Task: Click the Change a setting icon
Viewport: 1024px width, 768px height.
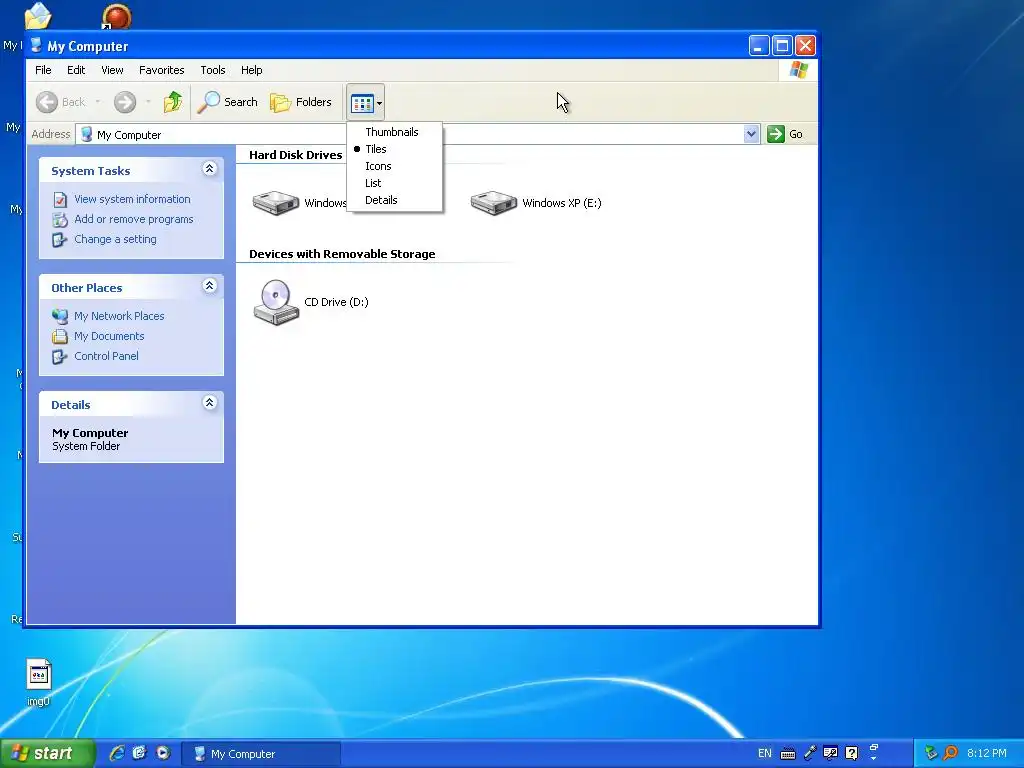Action: point(60,240)
